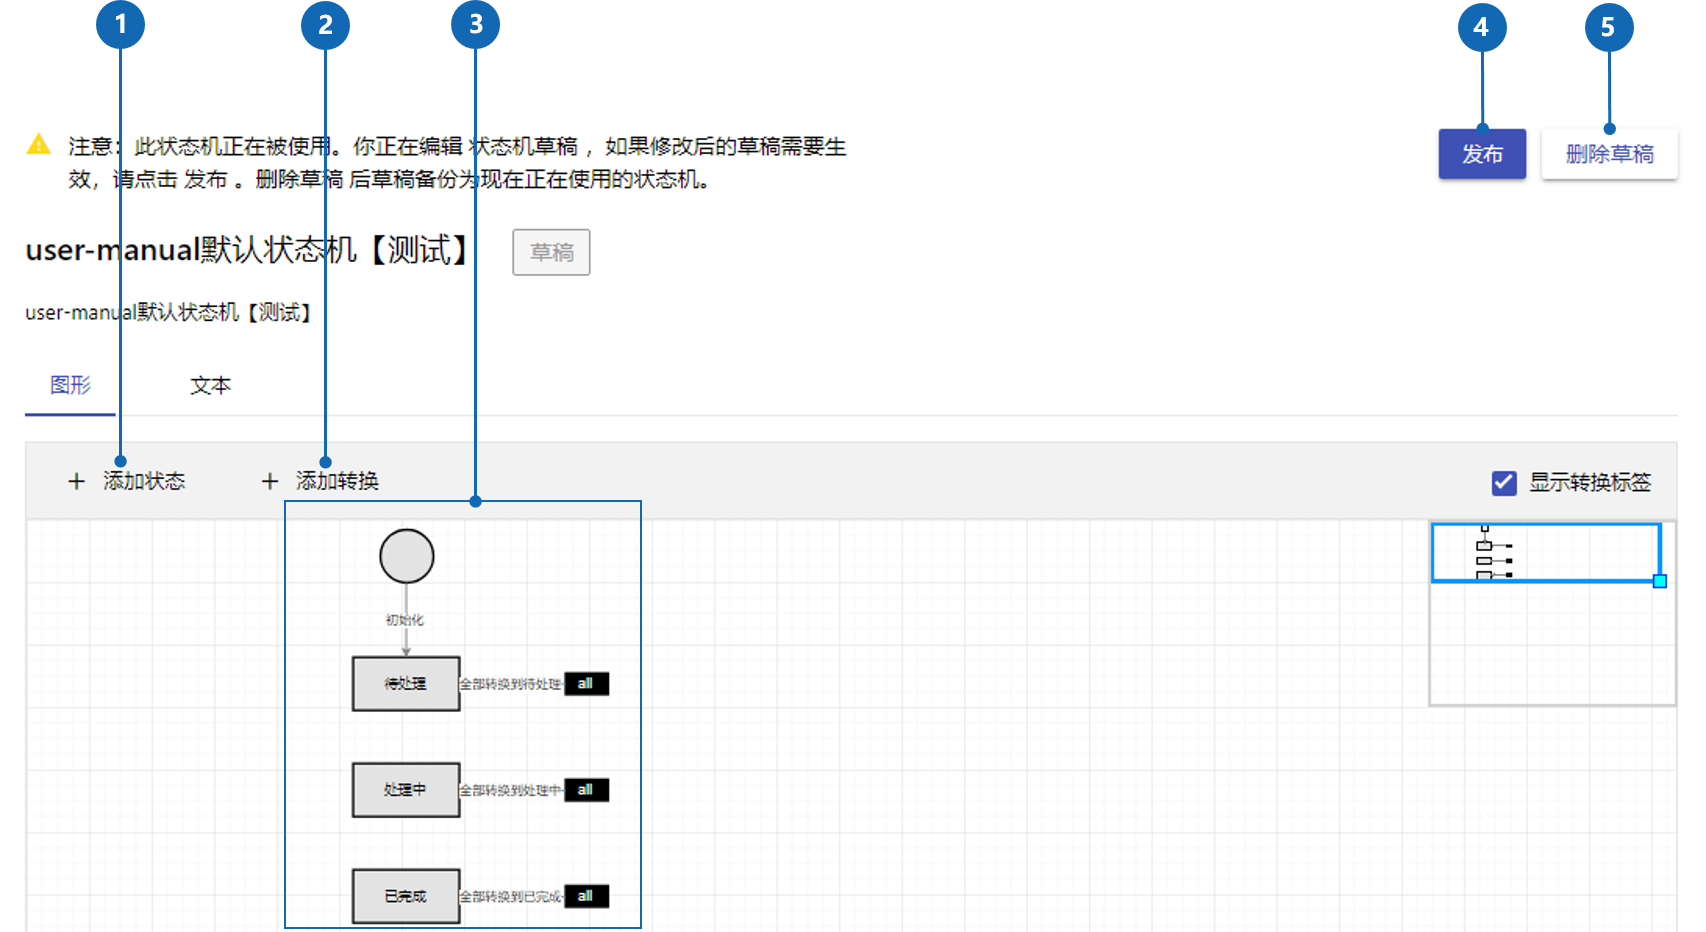Click the title user-manual默认状态机【测试】
Viewport: 1706px width, 932px height.
(x=248, y=250)
